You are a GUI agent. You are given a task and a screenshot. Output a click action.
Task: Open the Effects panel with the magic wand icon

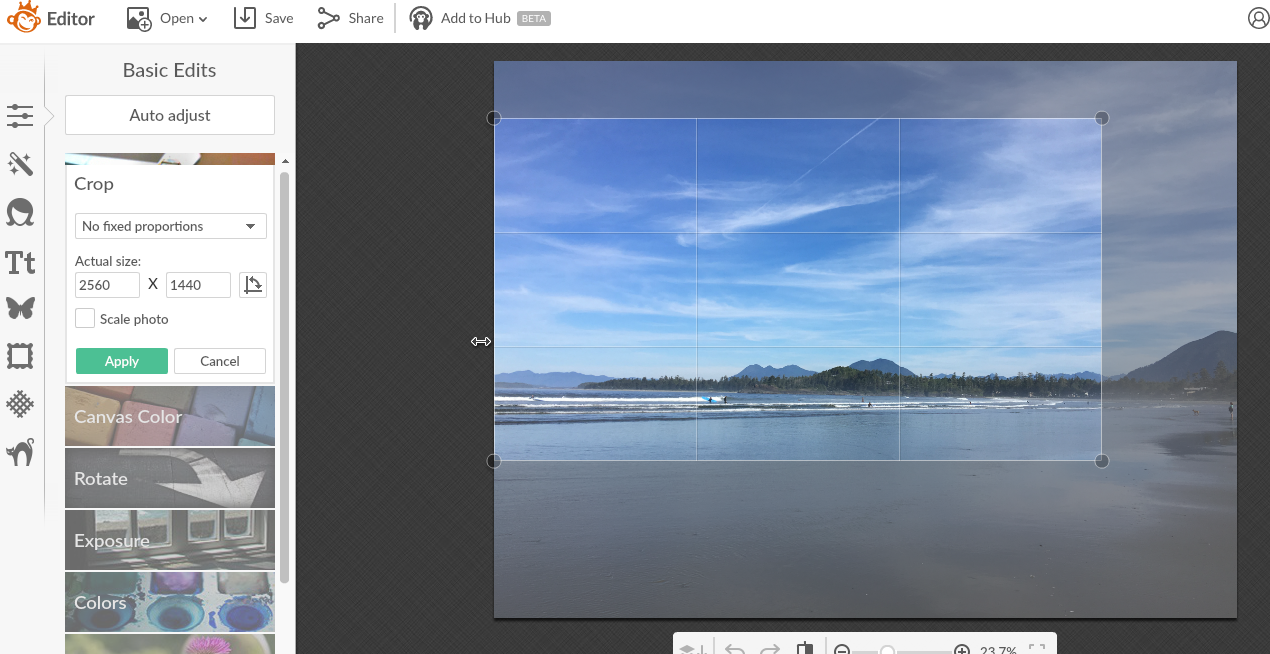21,164
